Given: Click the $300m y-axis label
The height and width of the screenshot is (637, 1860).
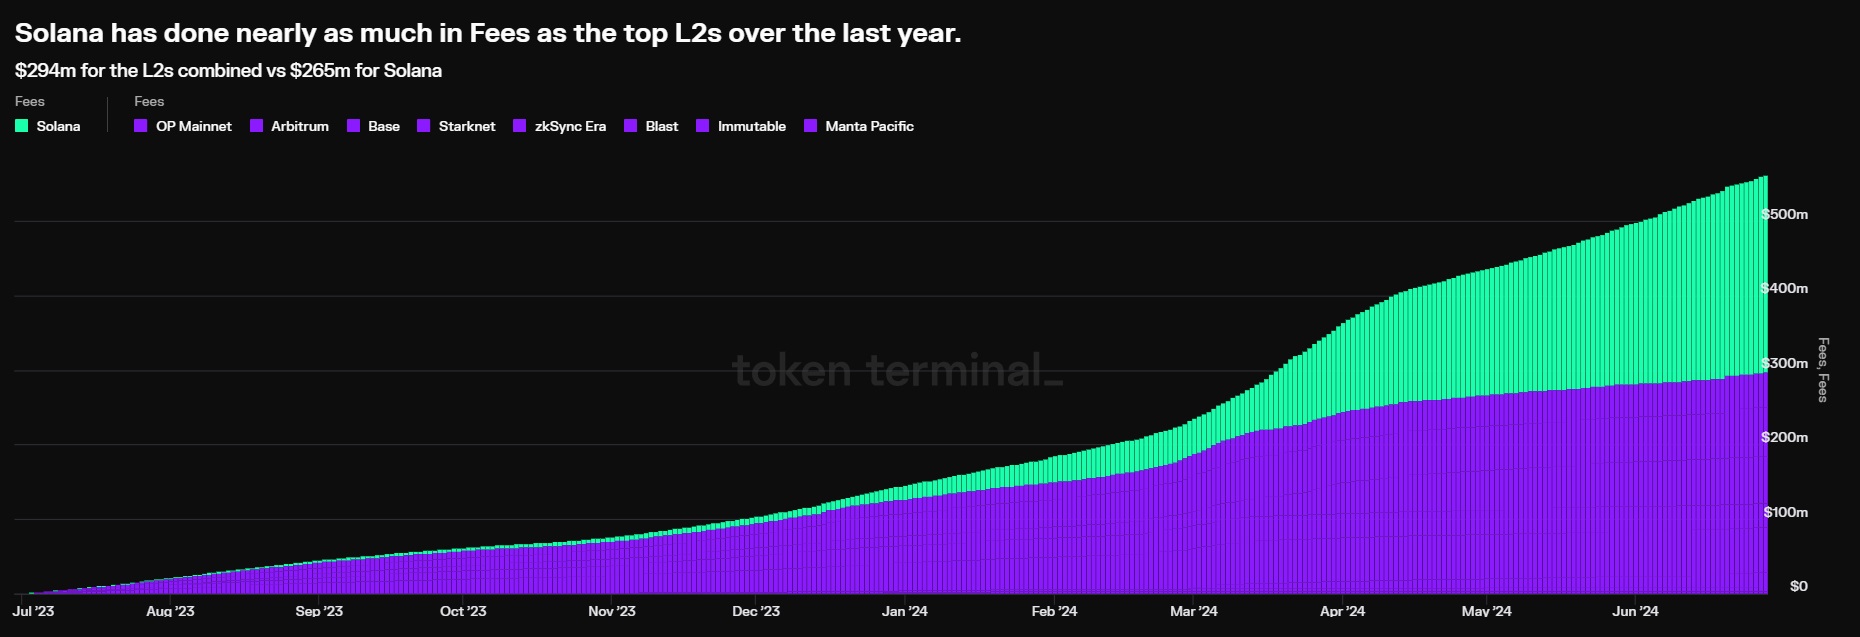Looking at the screenshot, I should pyautogui.click(x=1784, y=363).
